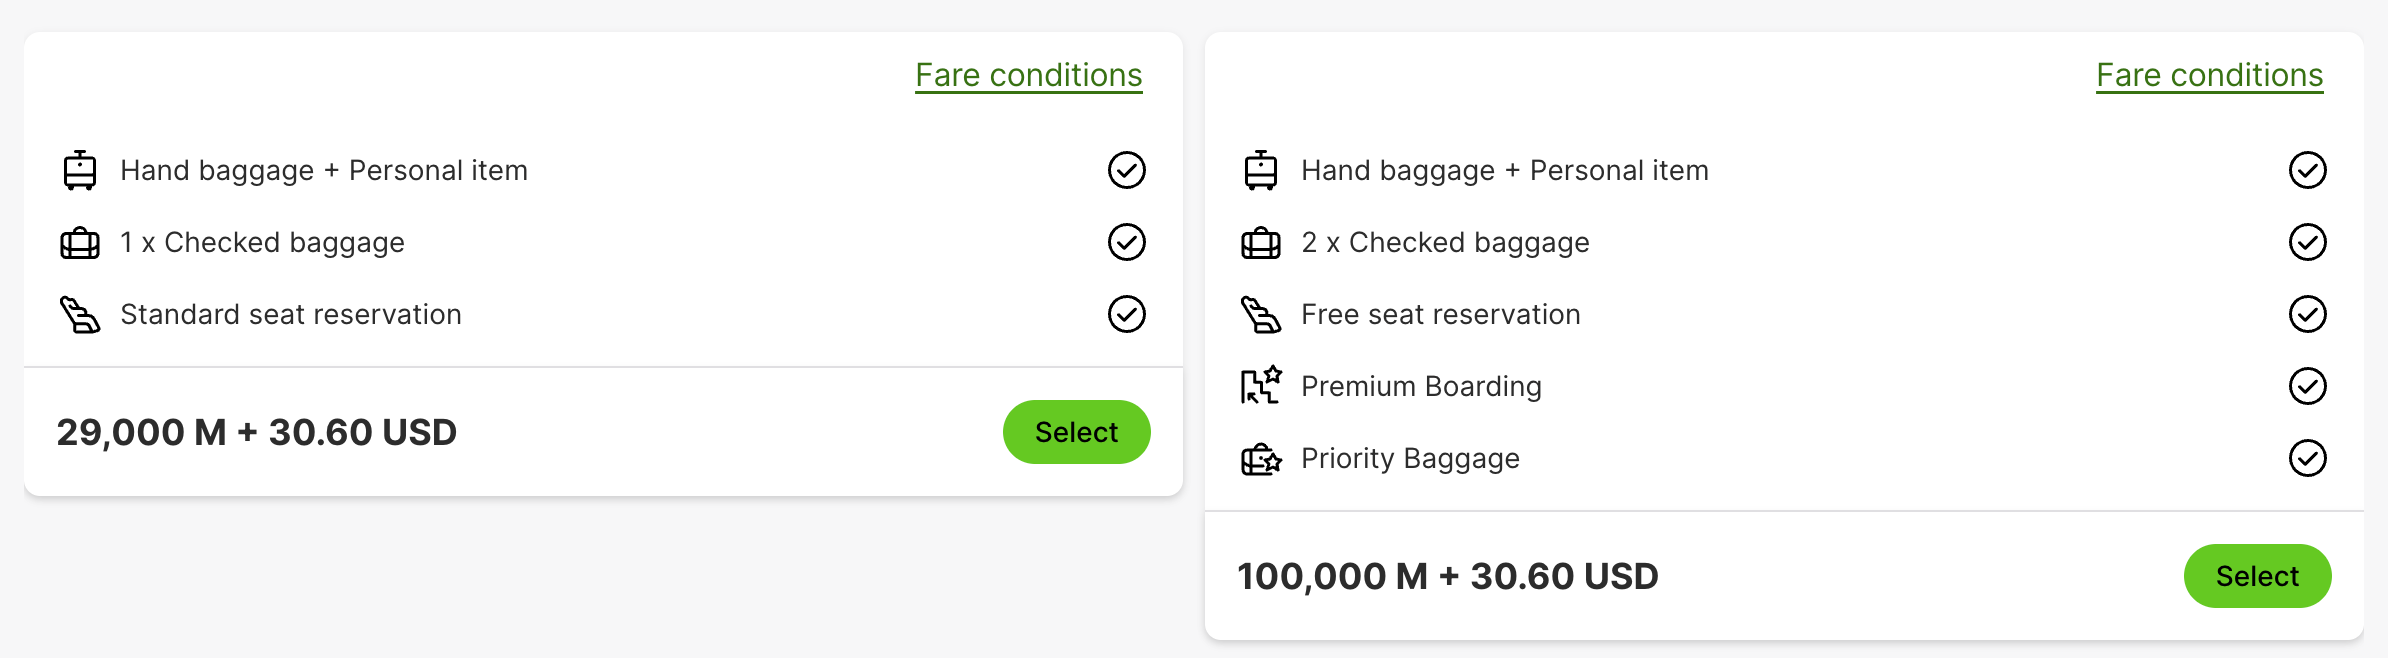Click checkmark next to 1 x Checked baggage
The height and width of the screenshot is (658, 2388).
(x=1127, y=242)
